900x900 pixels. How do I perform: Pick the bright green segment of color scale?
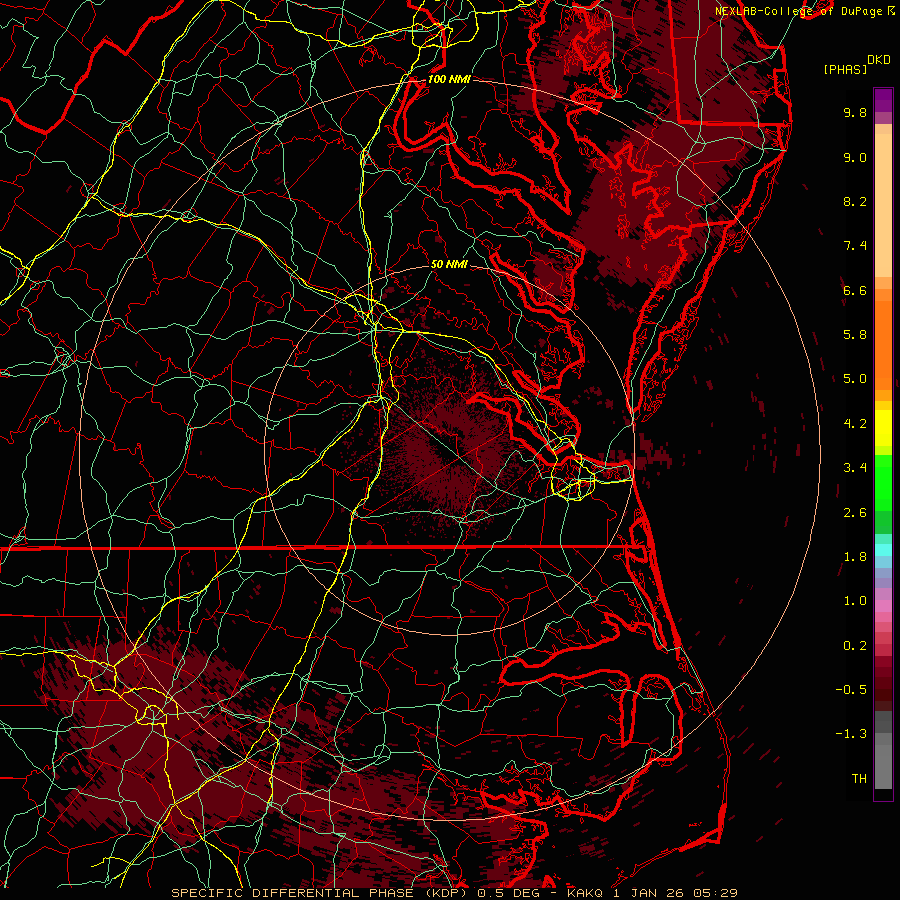click(883, 482)
